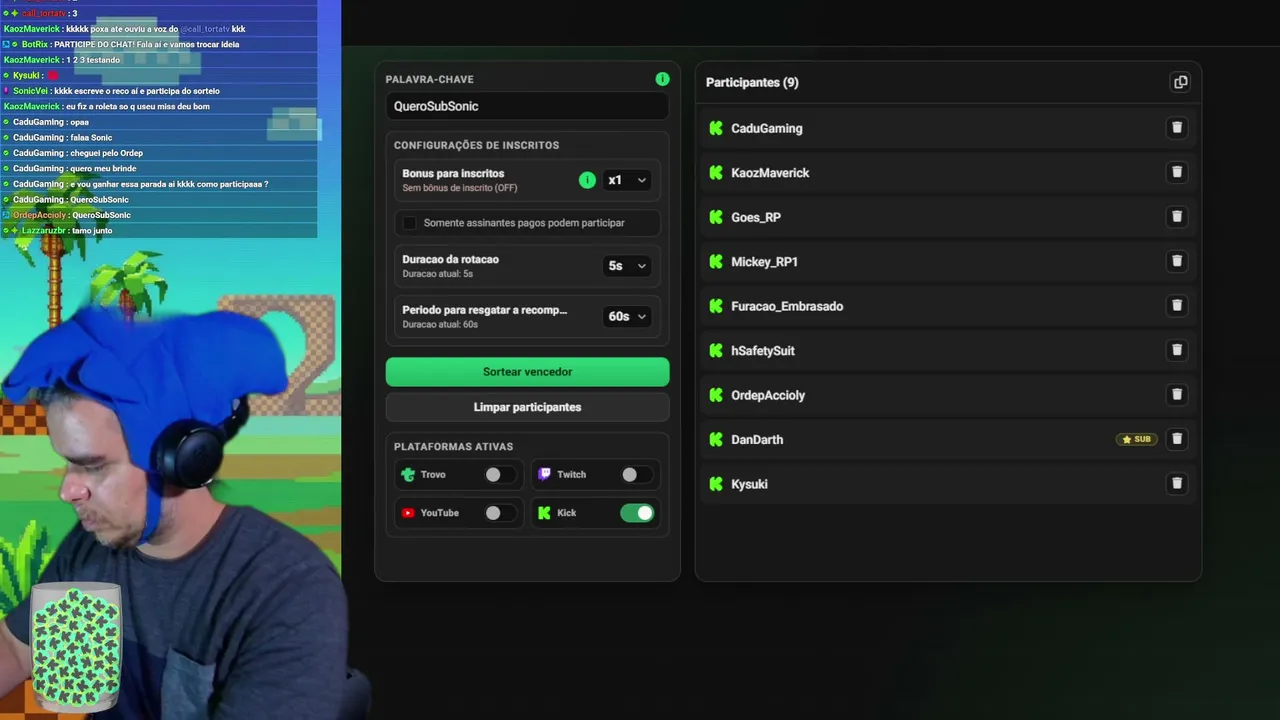Click the trash icon for Goes_RP
The width and height of the screenshot is (1280, 720).
1177,217
